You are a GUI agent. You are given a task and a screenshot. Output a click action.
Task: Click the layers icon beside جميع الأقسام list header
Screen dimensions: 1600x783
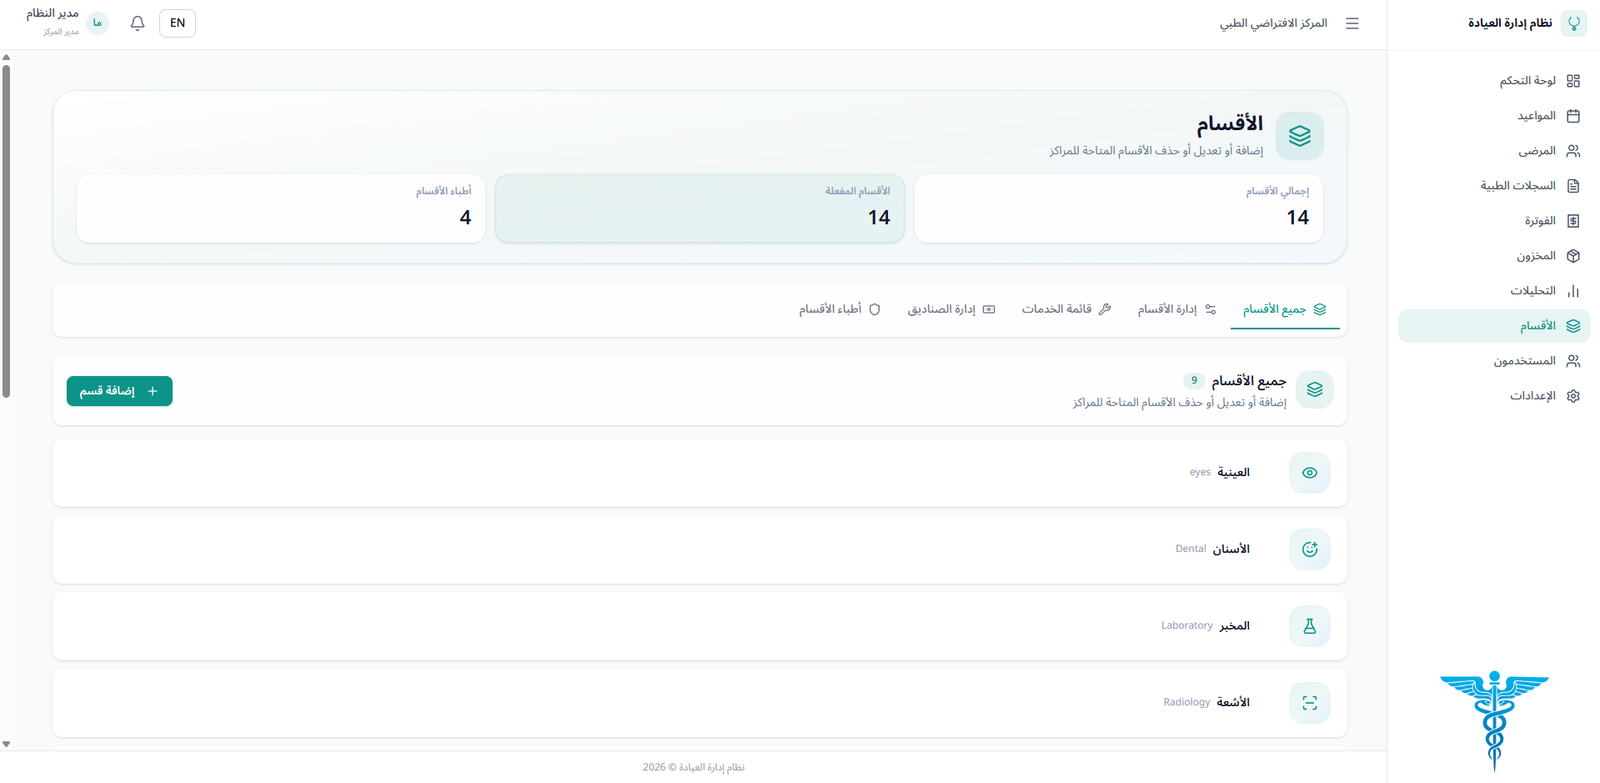(1314, 390)
